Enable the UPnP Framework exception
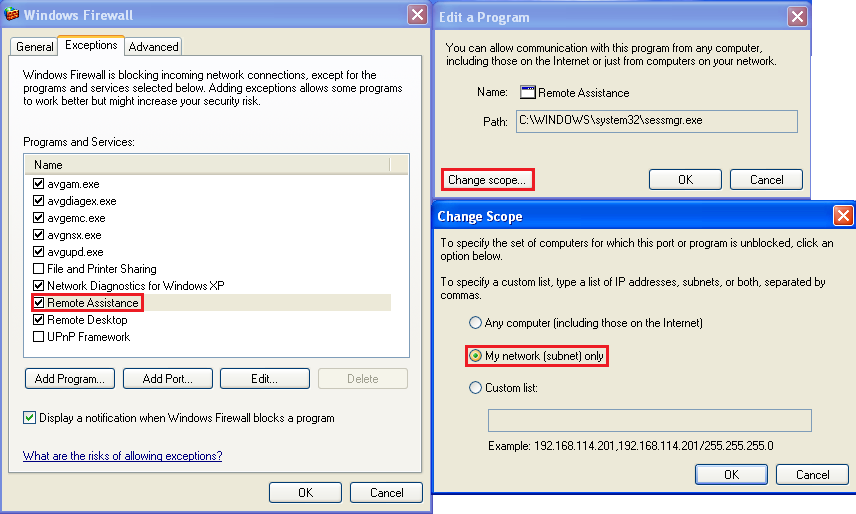The width and height of the screenshot is (856, 514). click(x=38, y=337)
